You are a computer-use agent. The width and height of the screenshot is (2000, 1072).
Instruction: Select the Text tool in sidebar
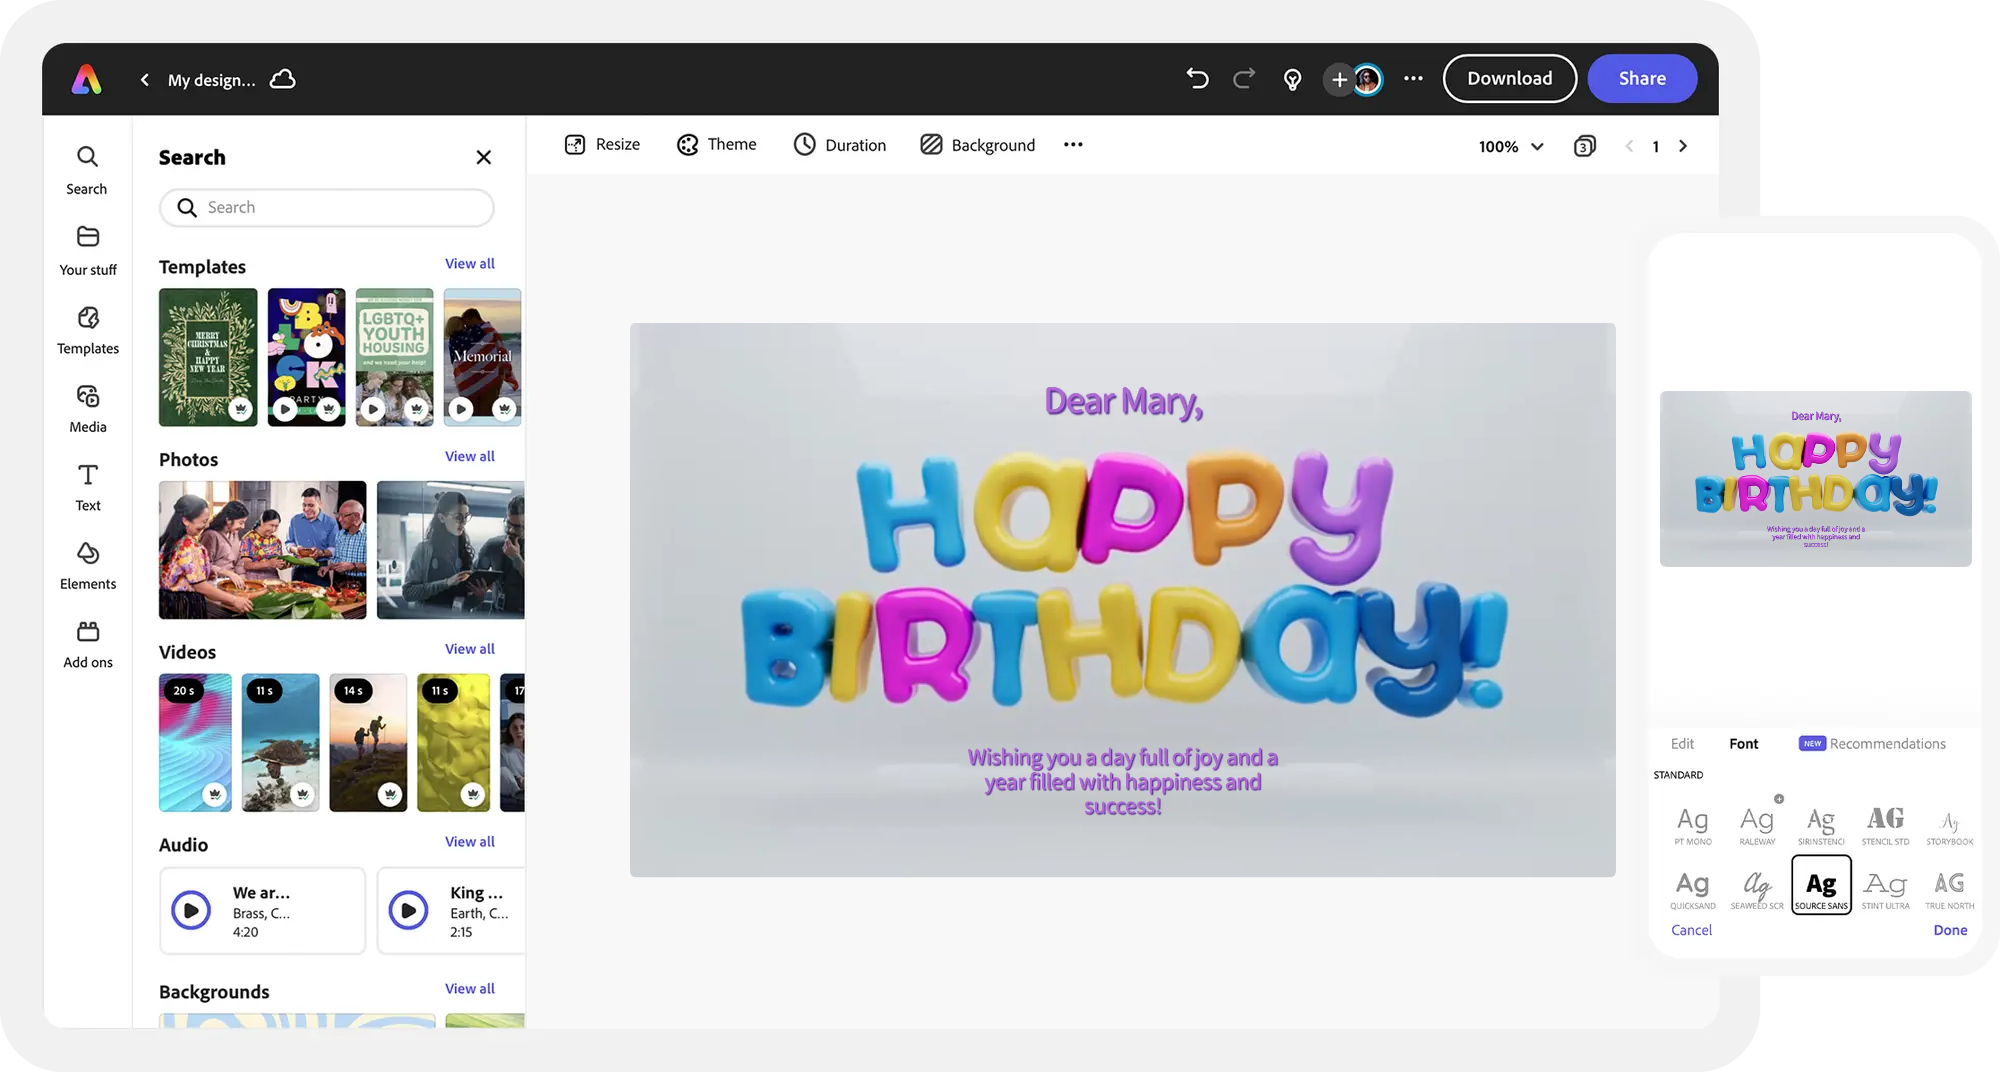coord(88,487)
